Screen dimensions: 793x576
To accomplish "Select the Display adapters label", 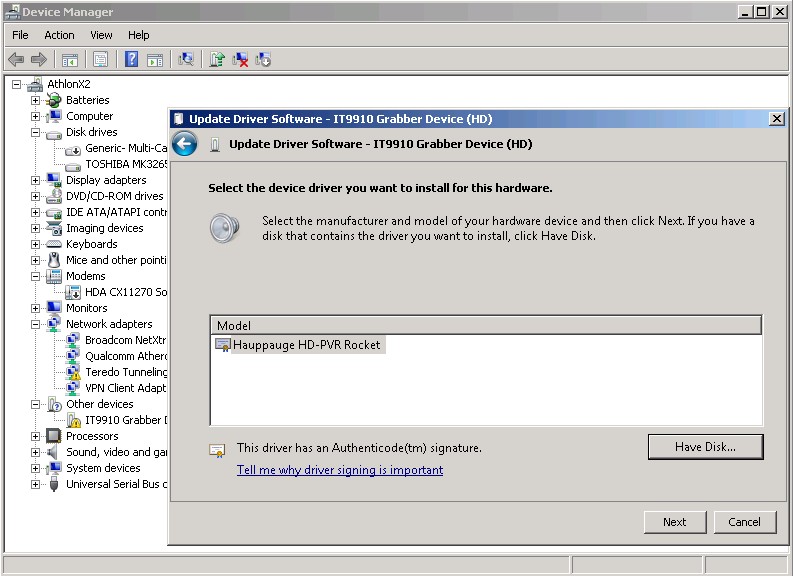I will [x=106, y=180].
